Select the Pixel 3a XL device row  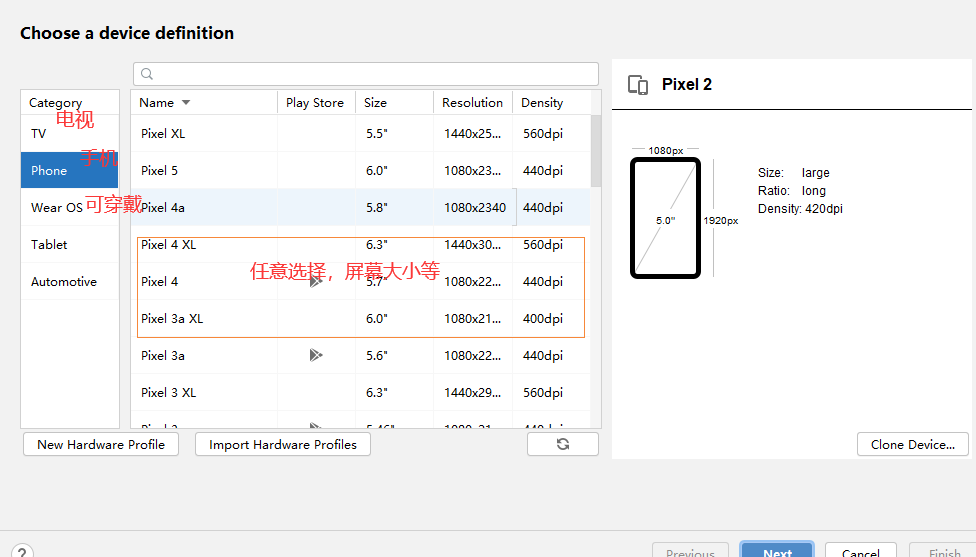pos(360,319)
